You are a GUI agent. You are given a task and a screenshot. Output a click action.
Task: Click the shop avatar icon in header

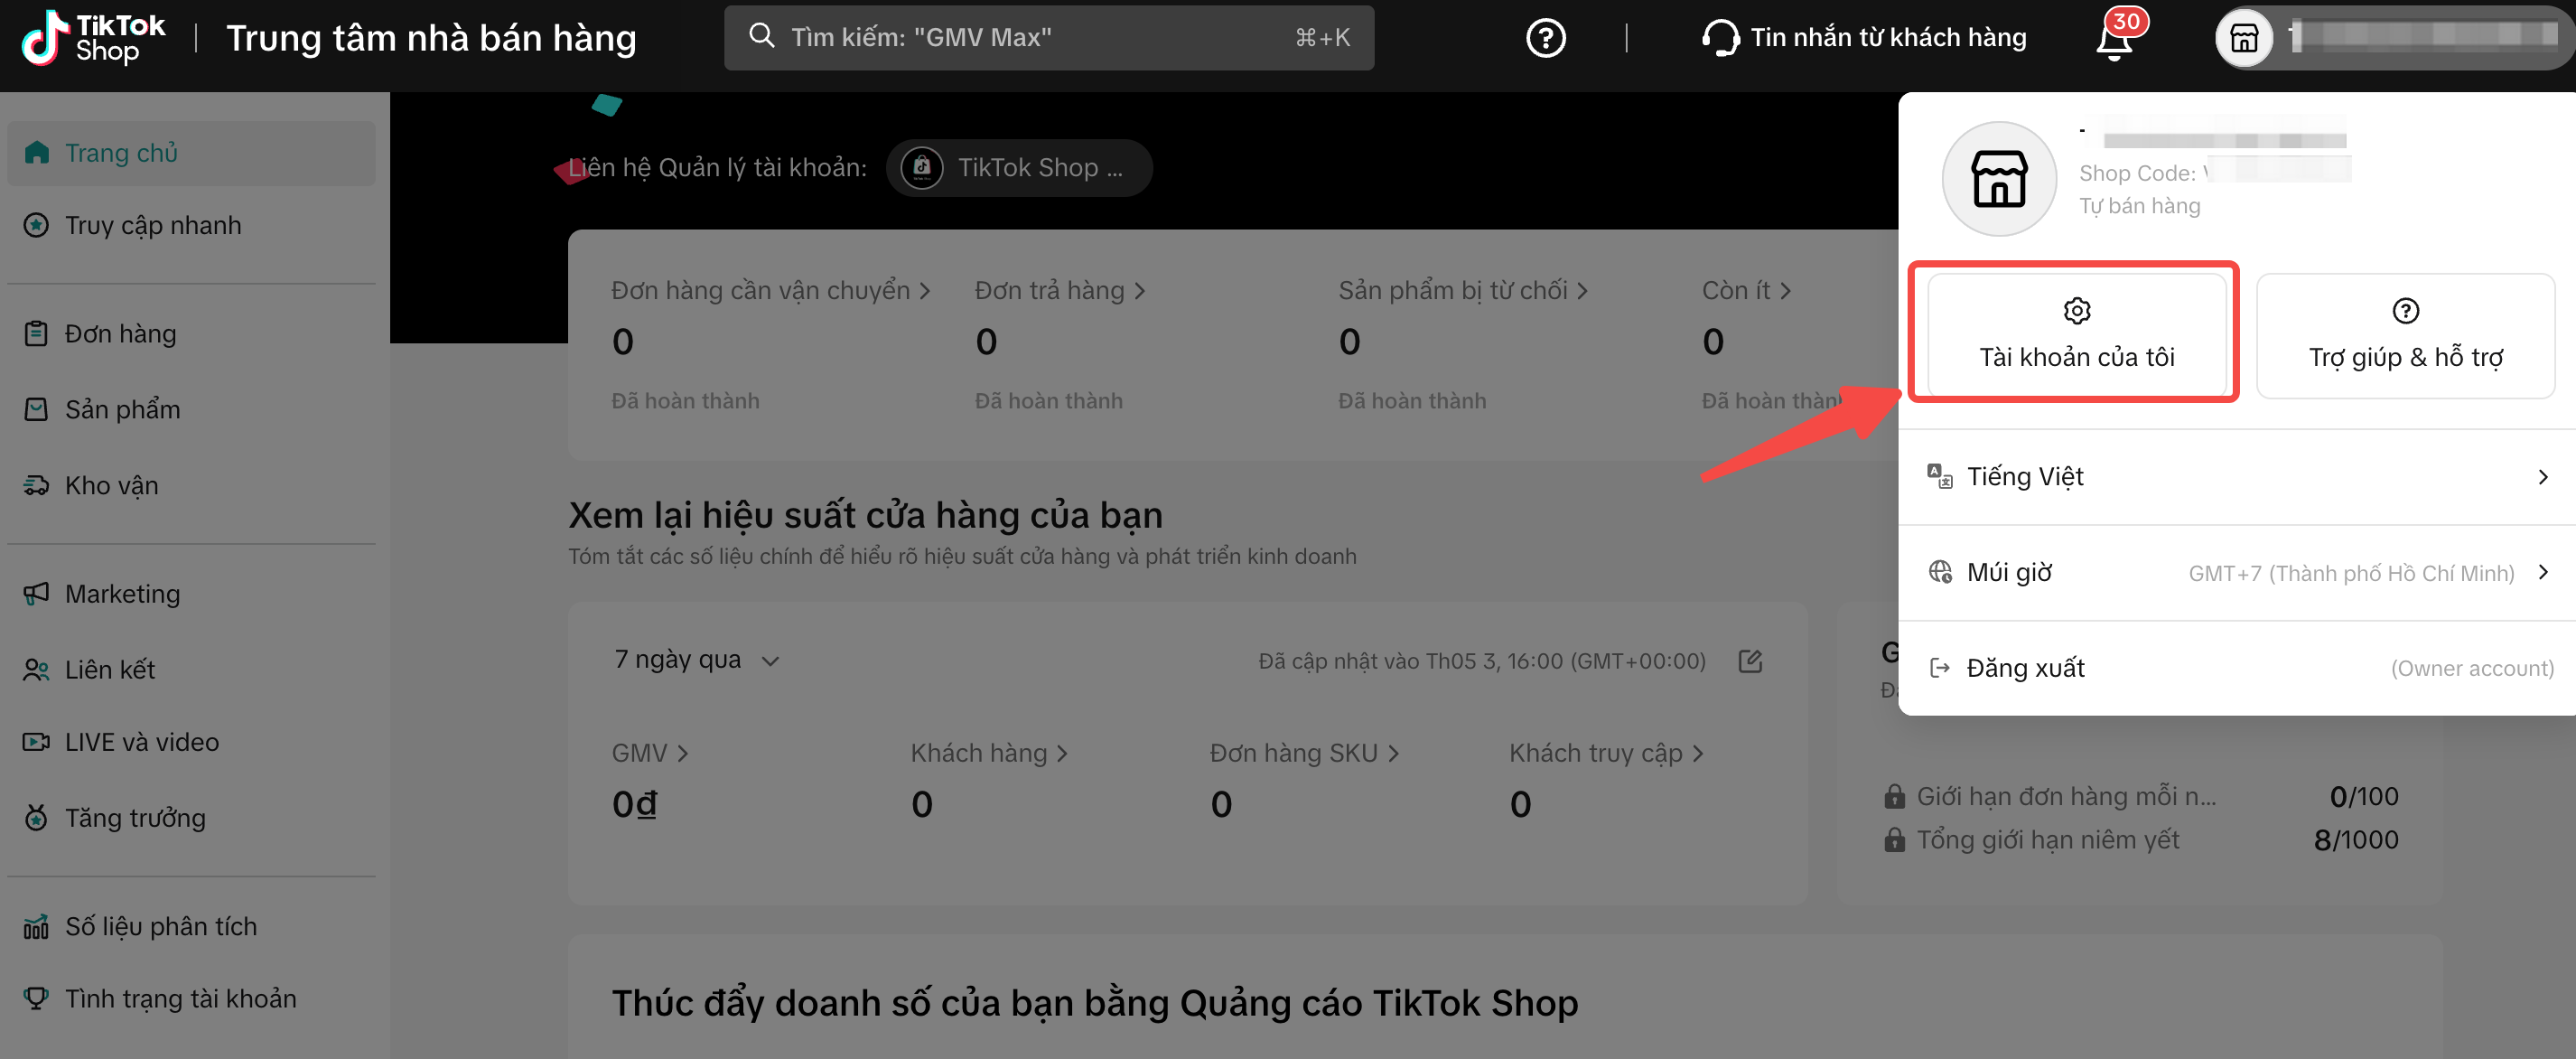tap(2244, 38)
